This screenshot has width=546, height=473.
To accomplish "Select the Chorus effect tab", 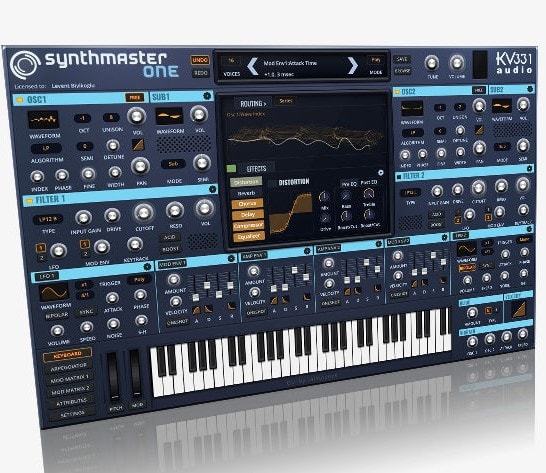I will [247, 204].
